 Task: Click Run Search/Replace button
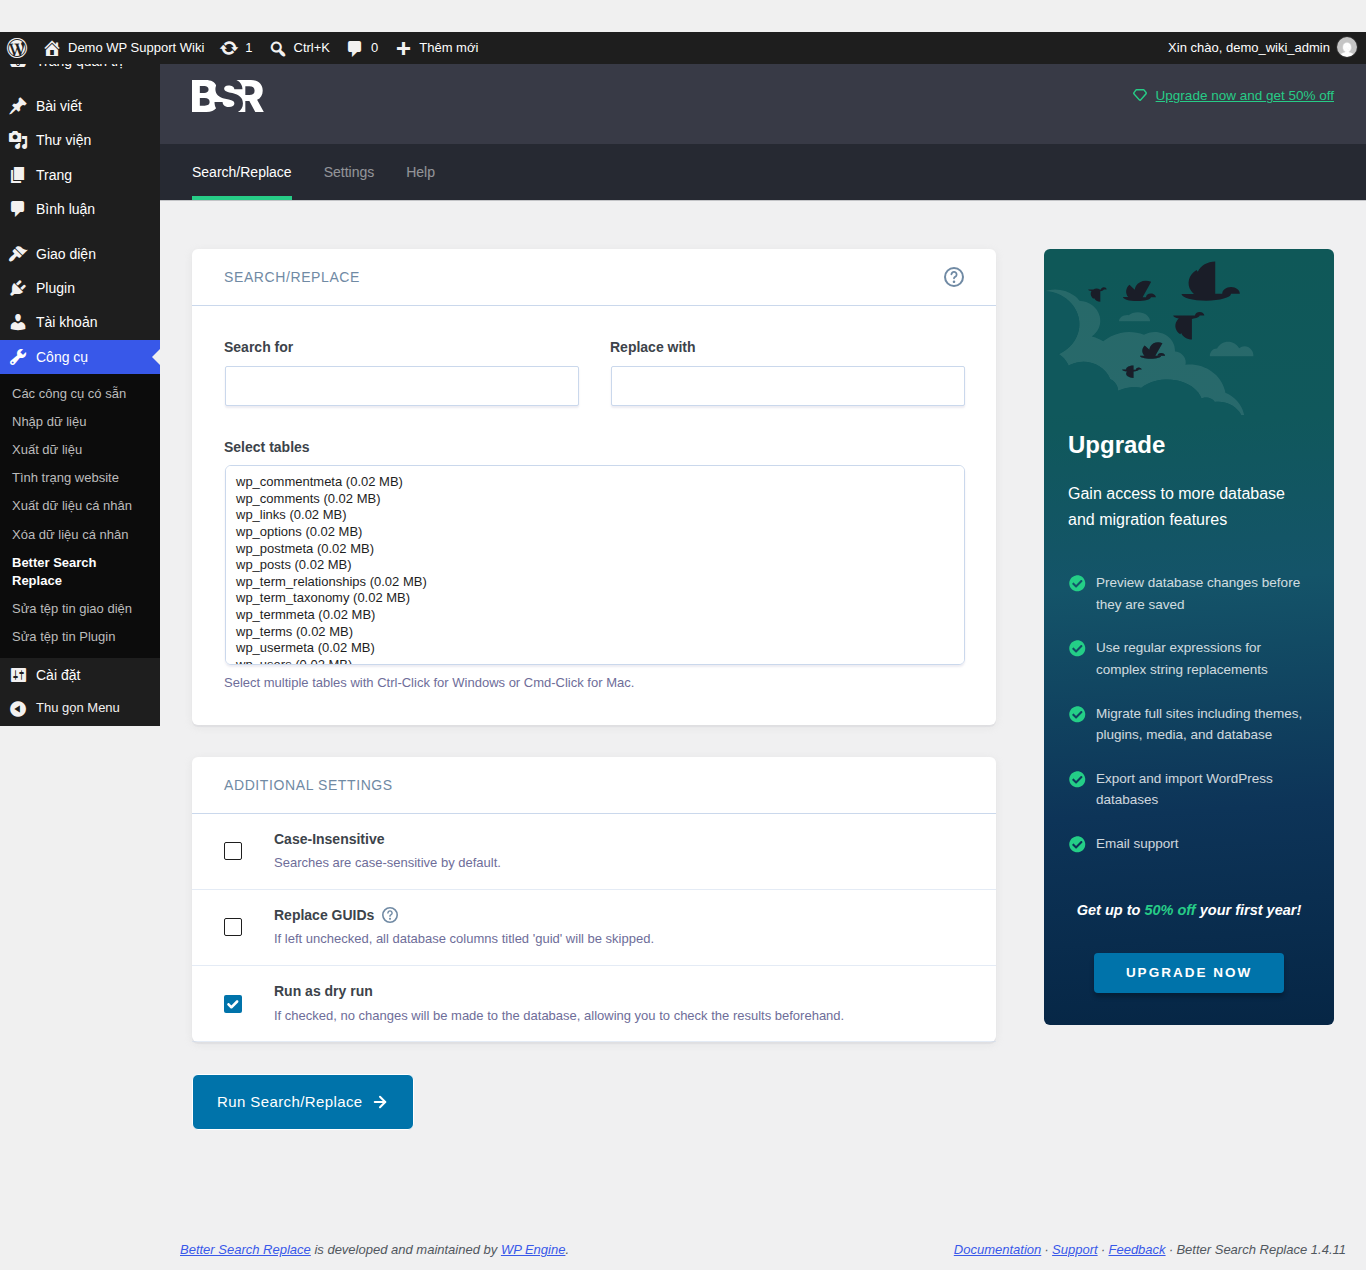303,1102
